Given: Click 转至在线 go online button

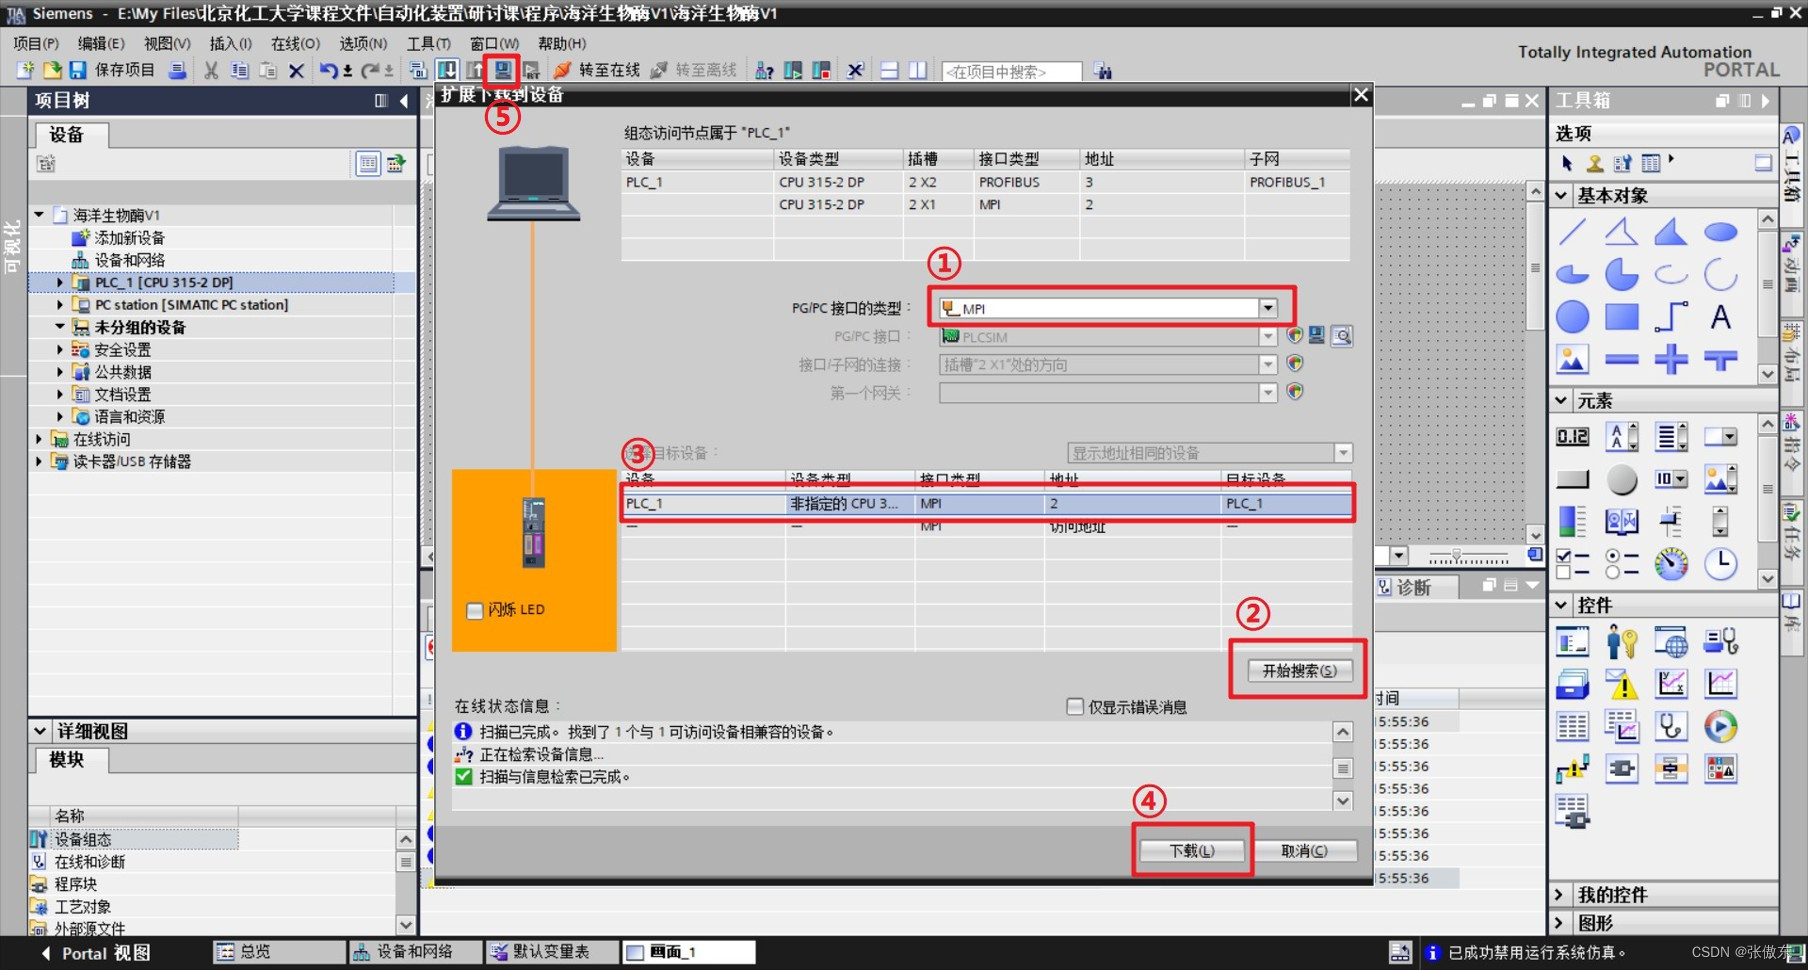Looking at the screenshot, I should [598, 70].
